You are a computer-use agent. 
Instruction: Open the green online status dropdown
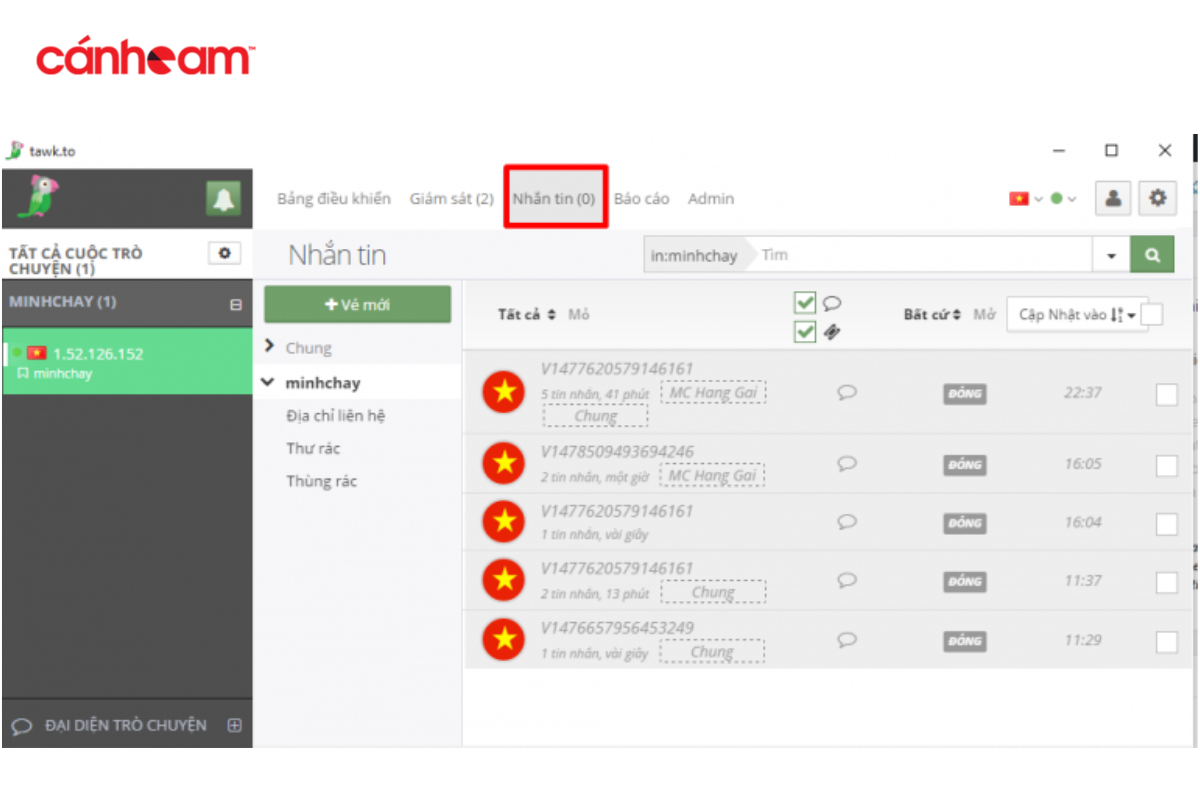pos(1063,199)
